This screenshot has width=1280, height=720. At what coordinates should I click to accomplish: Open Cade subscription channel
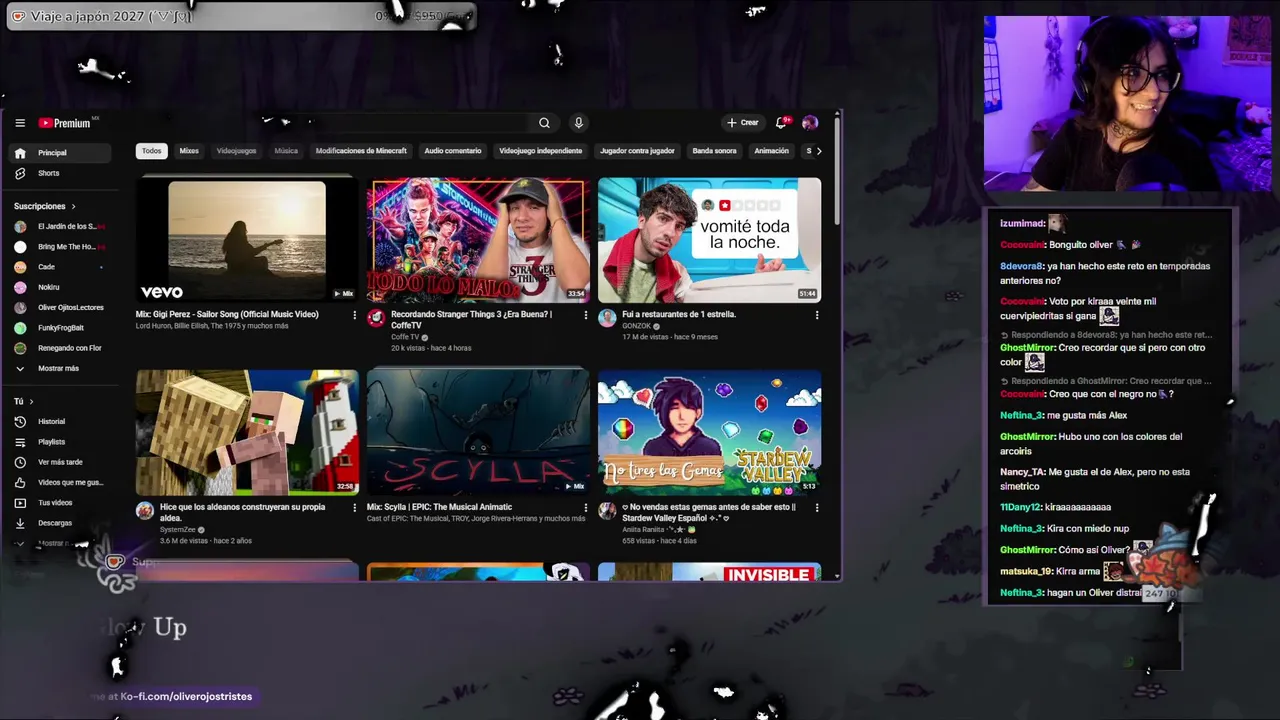pyautogui.click(x=62, y=267)
